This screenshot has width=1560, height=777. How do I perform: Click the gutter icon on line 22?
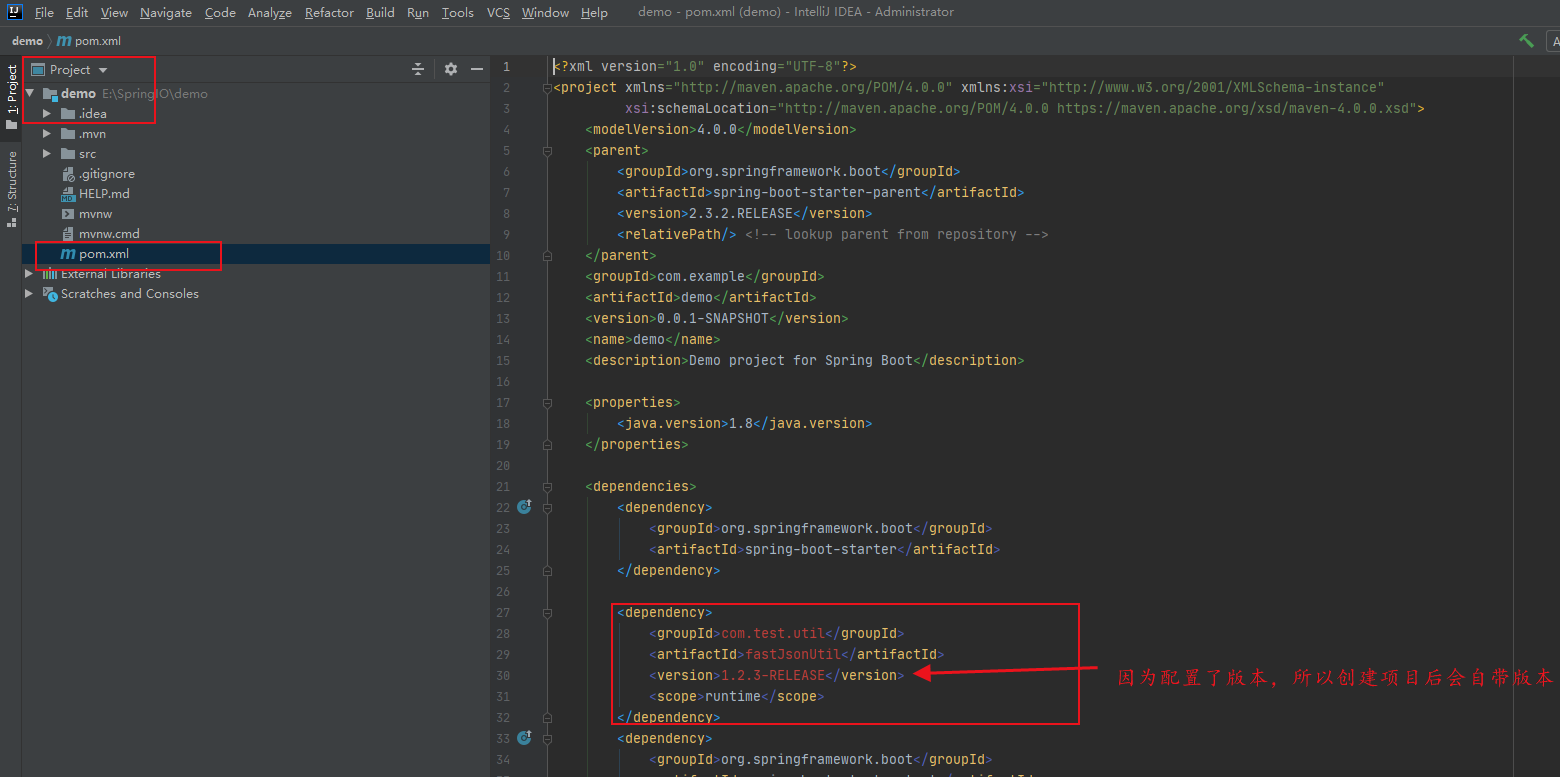pyautogui.click(x=524, y=507)
